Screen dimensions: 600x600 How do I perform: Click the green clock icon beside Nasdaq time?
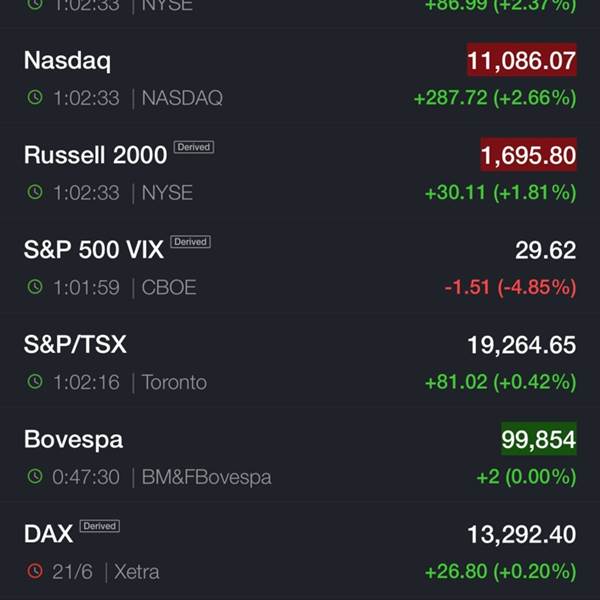pos(35,97)
